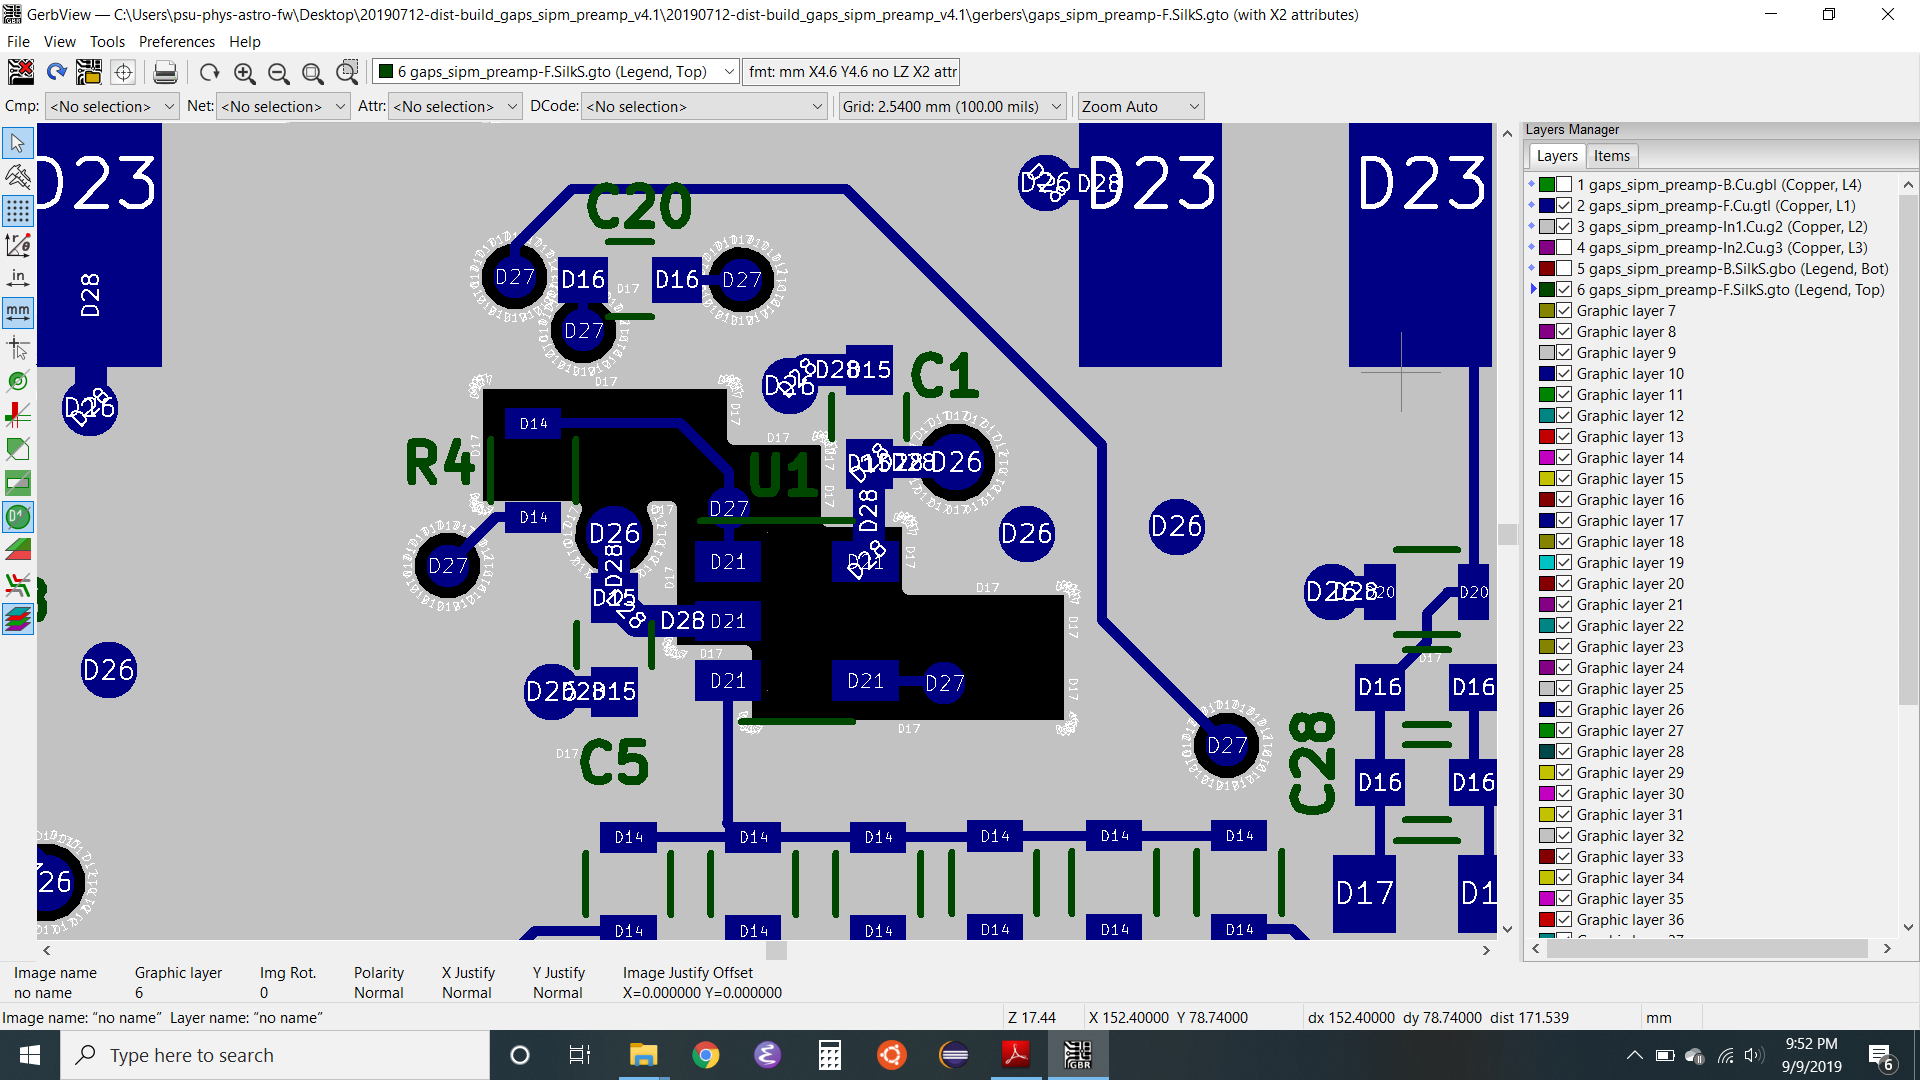Click the print icon

pyautogui.click(x=165, y=72)
